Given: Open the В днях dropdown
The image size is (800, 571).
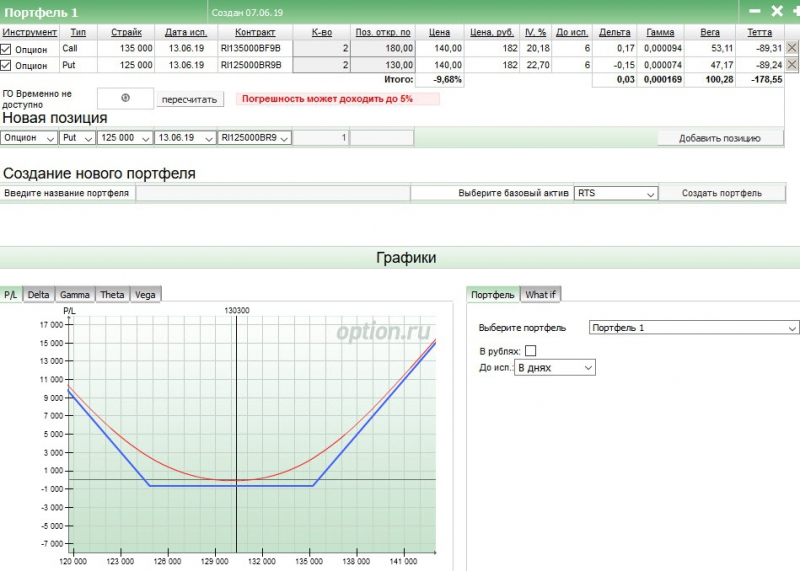Looking at the screenshot, I should 555,367.
